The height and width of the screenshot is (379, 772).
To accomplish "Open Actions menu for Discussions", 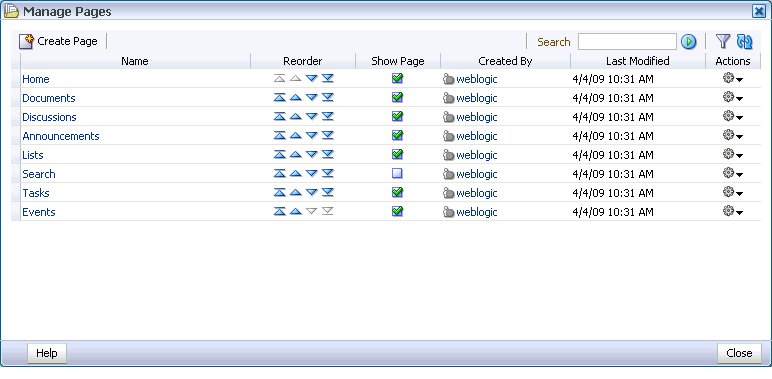I will [x=733, y=117].
